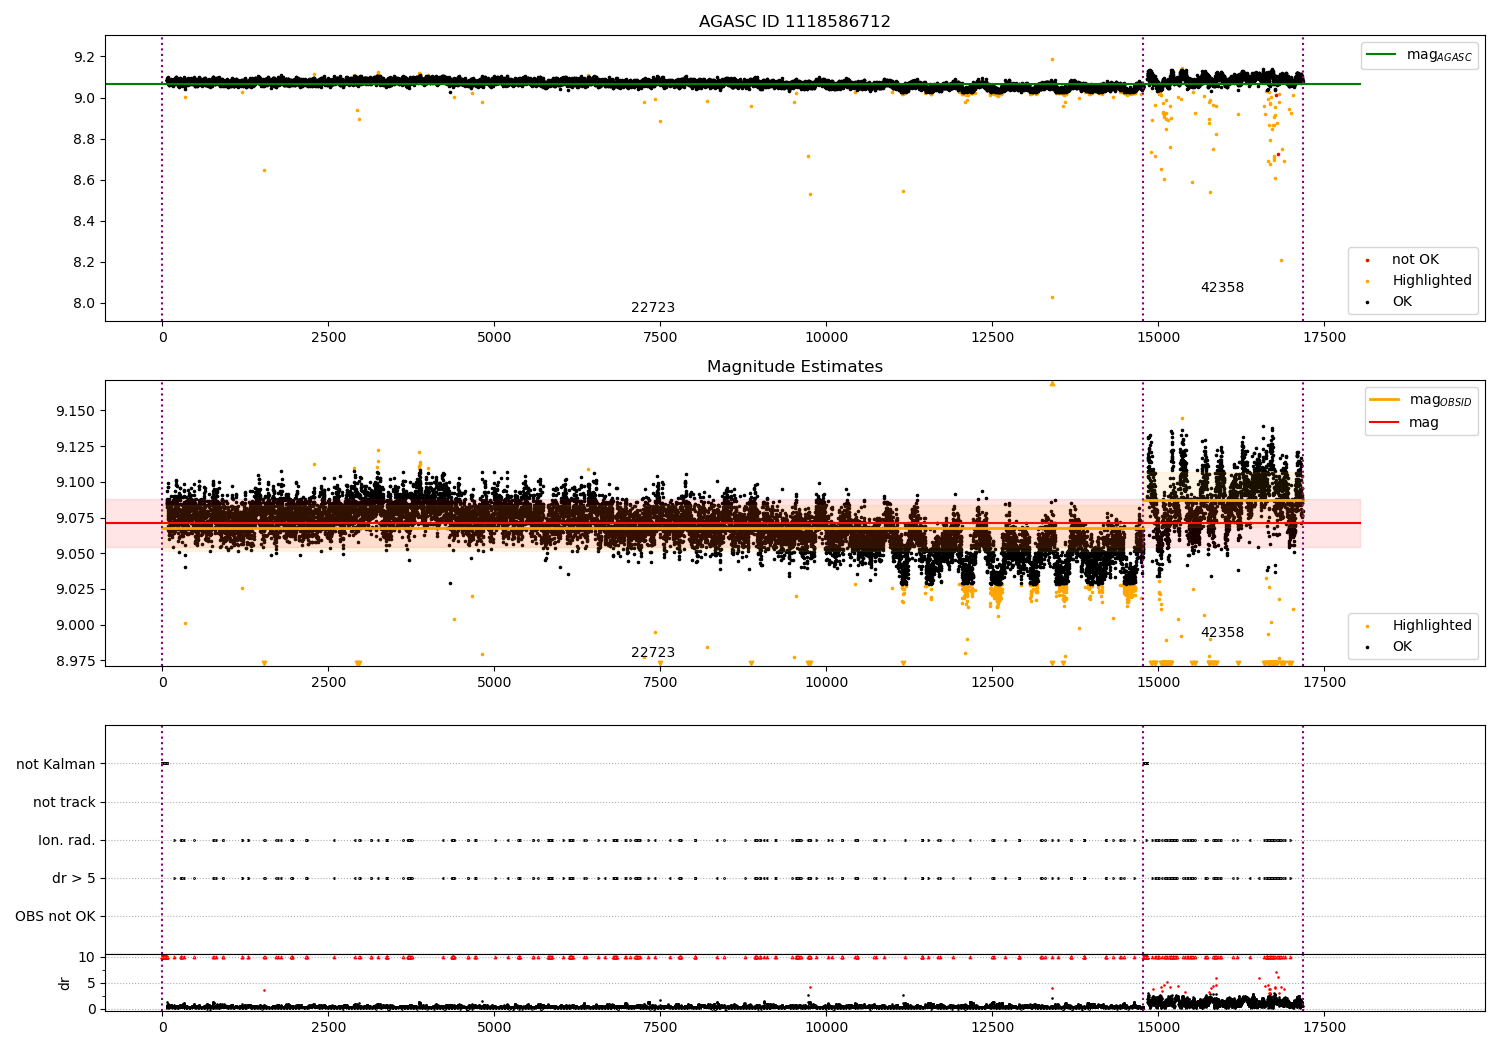The image size is (1500, 1050).
Task: Click 'OK' legend entry in middle plot
Action: pos(1390,647)
